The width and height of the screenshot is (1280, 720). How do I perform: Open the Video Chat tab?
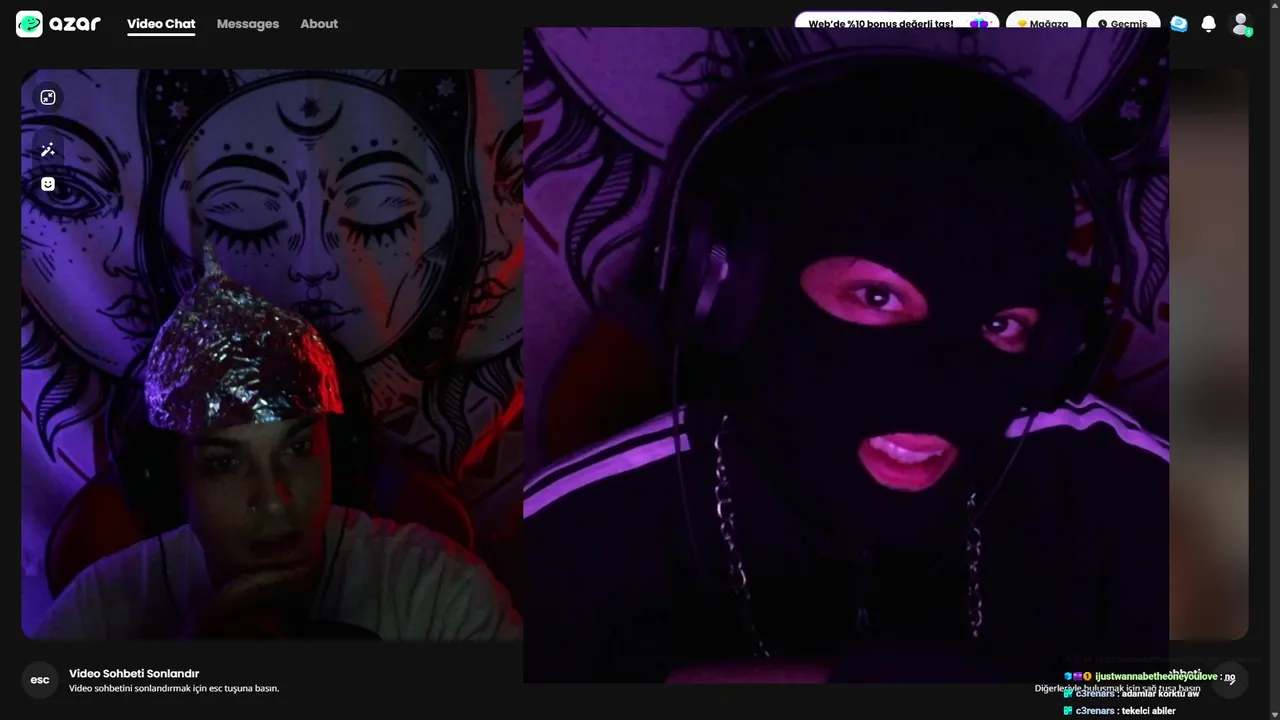(161, 24)
